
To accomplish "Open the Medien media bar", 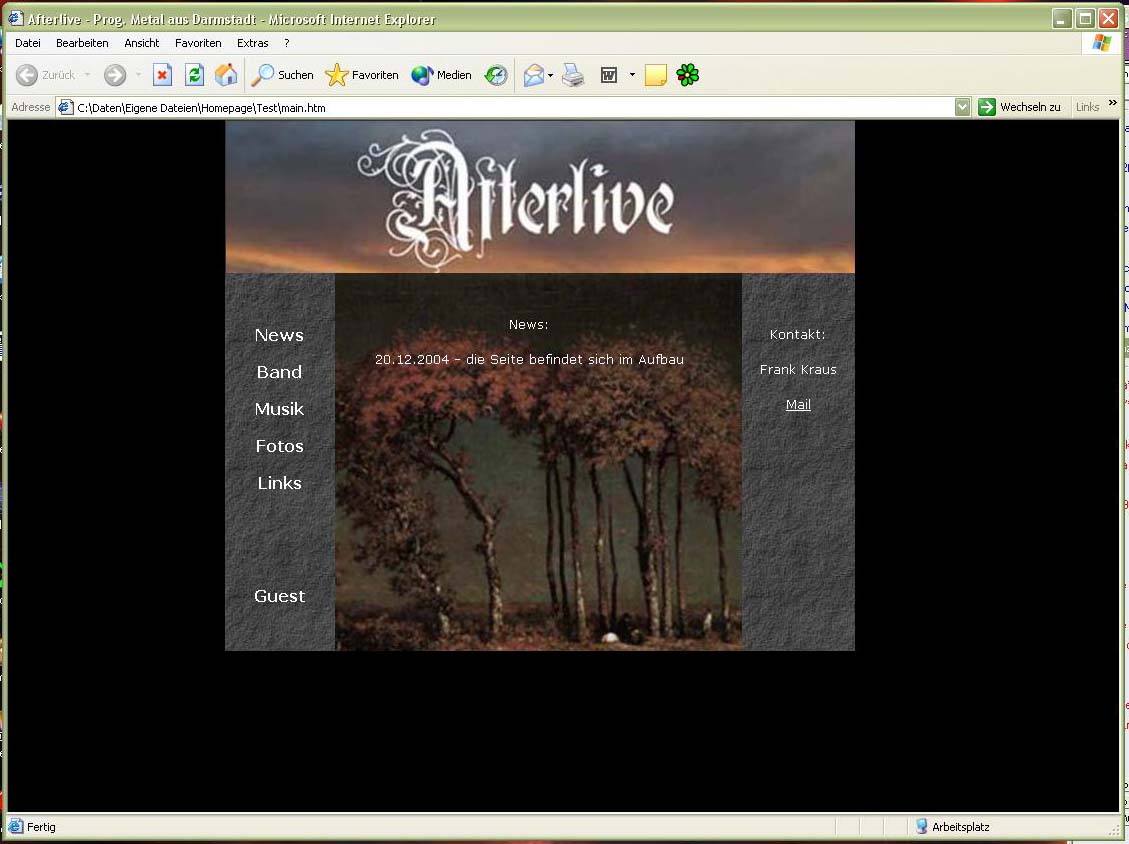I will (x=441, y=75).
